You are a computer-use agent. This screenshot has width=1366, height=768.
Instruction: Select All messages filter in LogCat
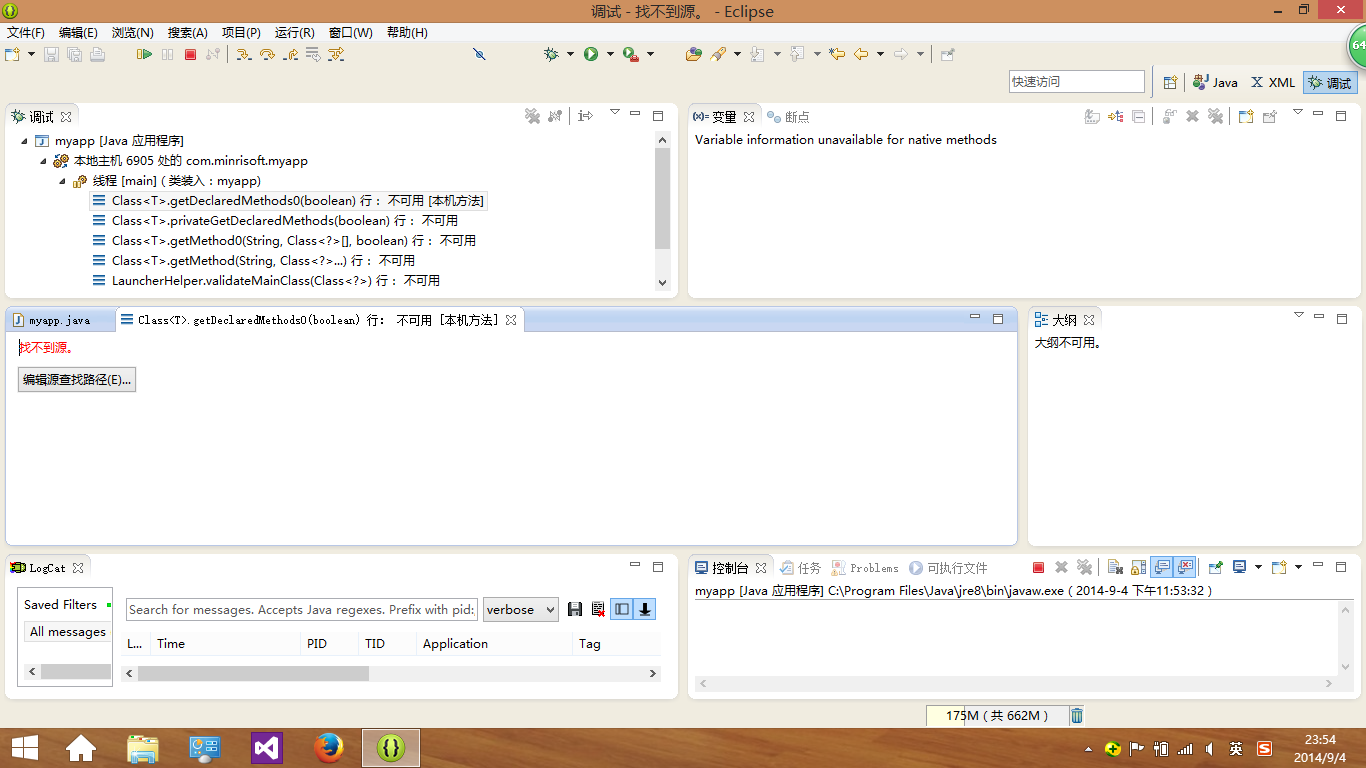[x=67, y=631]
